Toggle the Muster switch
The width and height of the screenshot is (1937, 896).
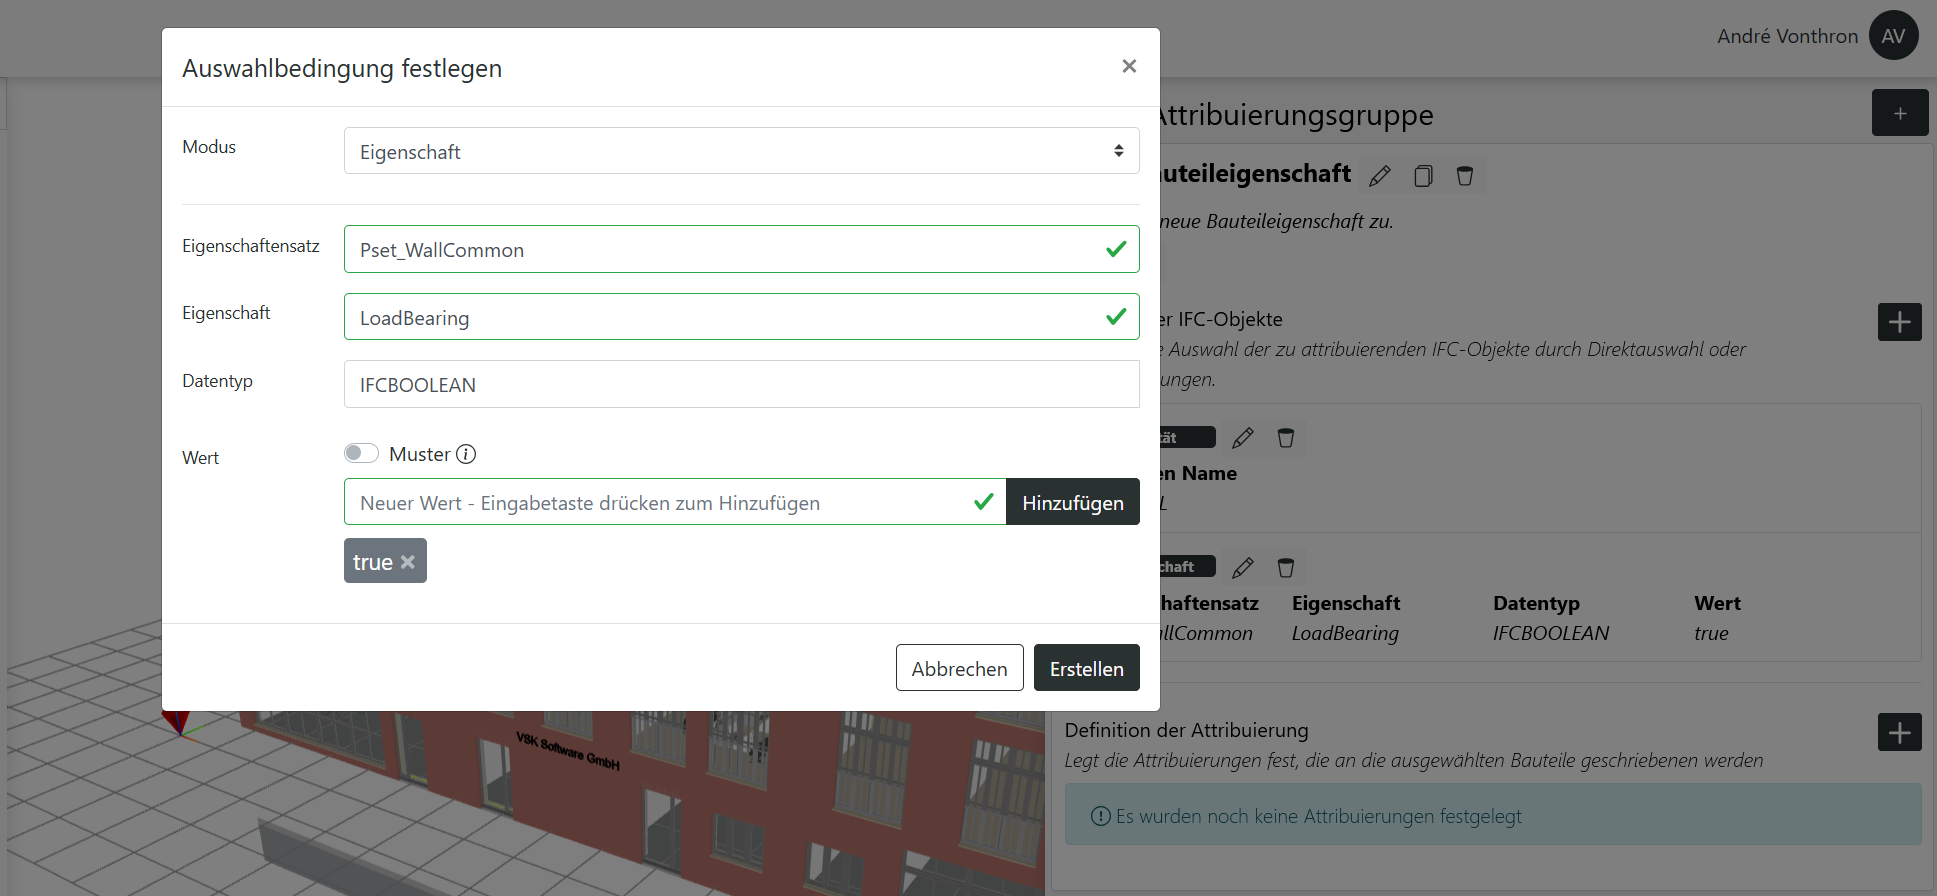point(361,454)
